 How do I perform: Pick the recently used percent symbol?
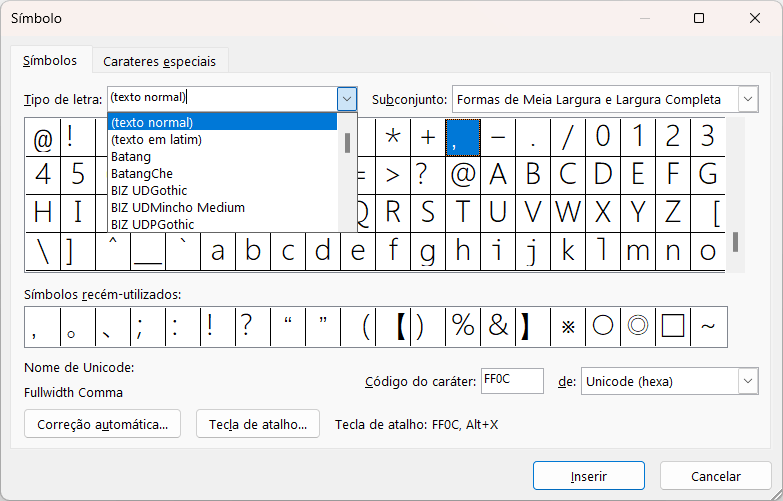463,327
